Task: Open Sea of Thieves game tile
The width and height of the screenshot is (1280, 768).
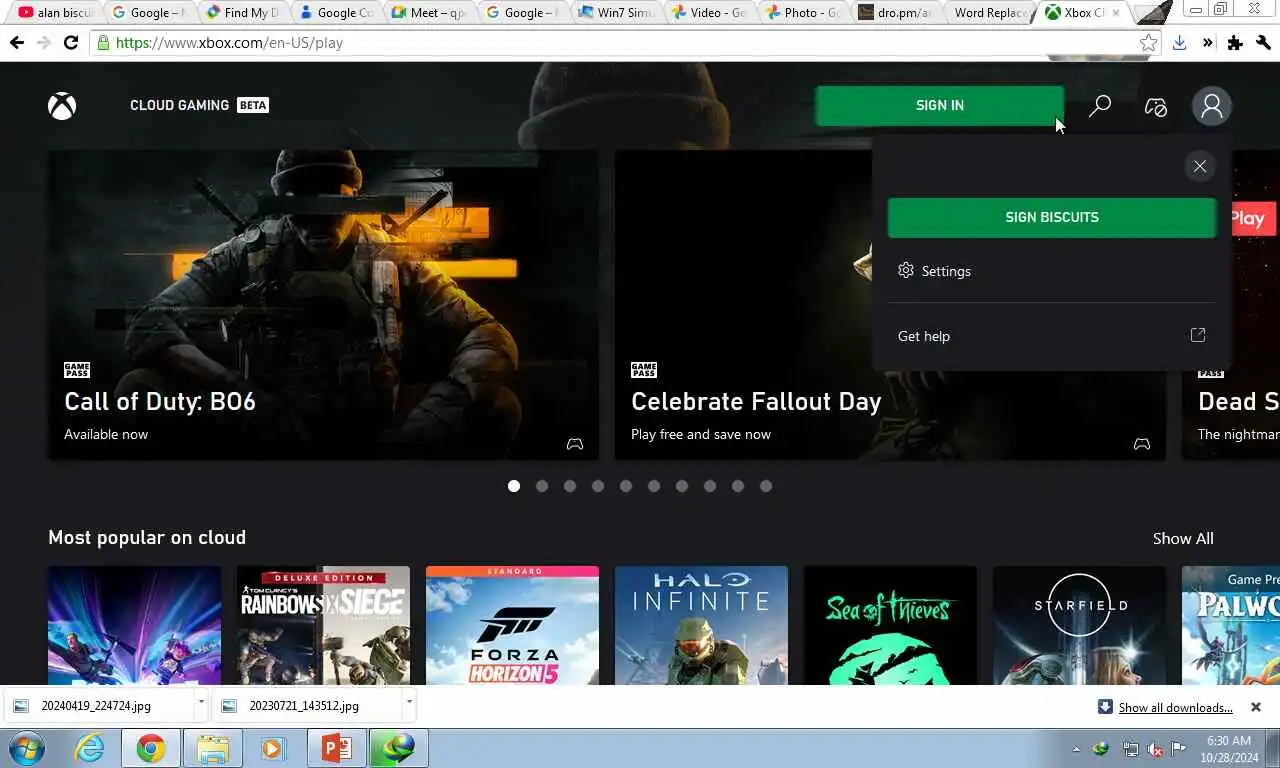Action: (890, 626)
